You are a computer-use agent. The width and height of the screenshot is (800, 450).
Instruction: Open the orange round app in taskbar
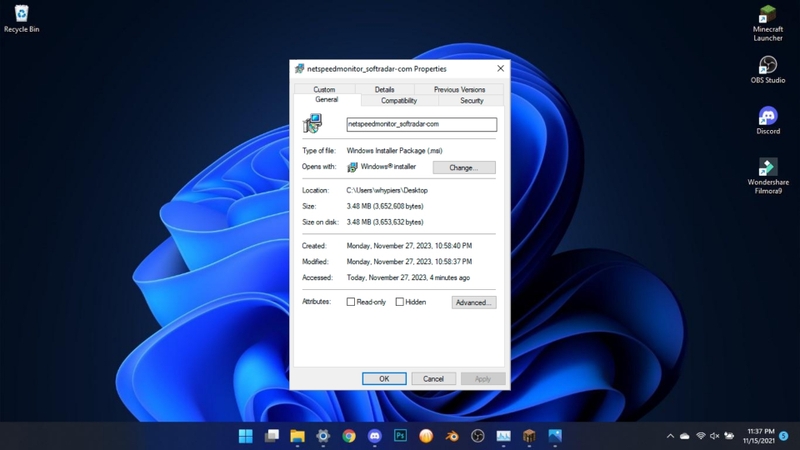pos(426,436)
